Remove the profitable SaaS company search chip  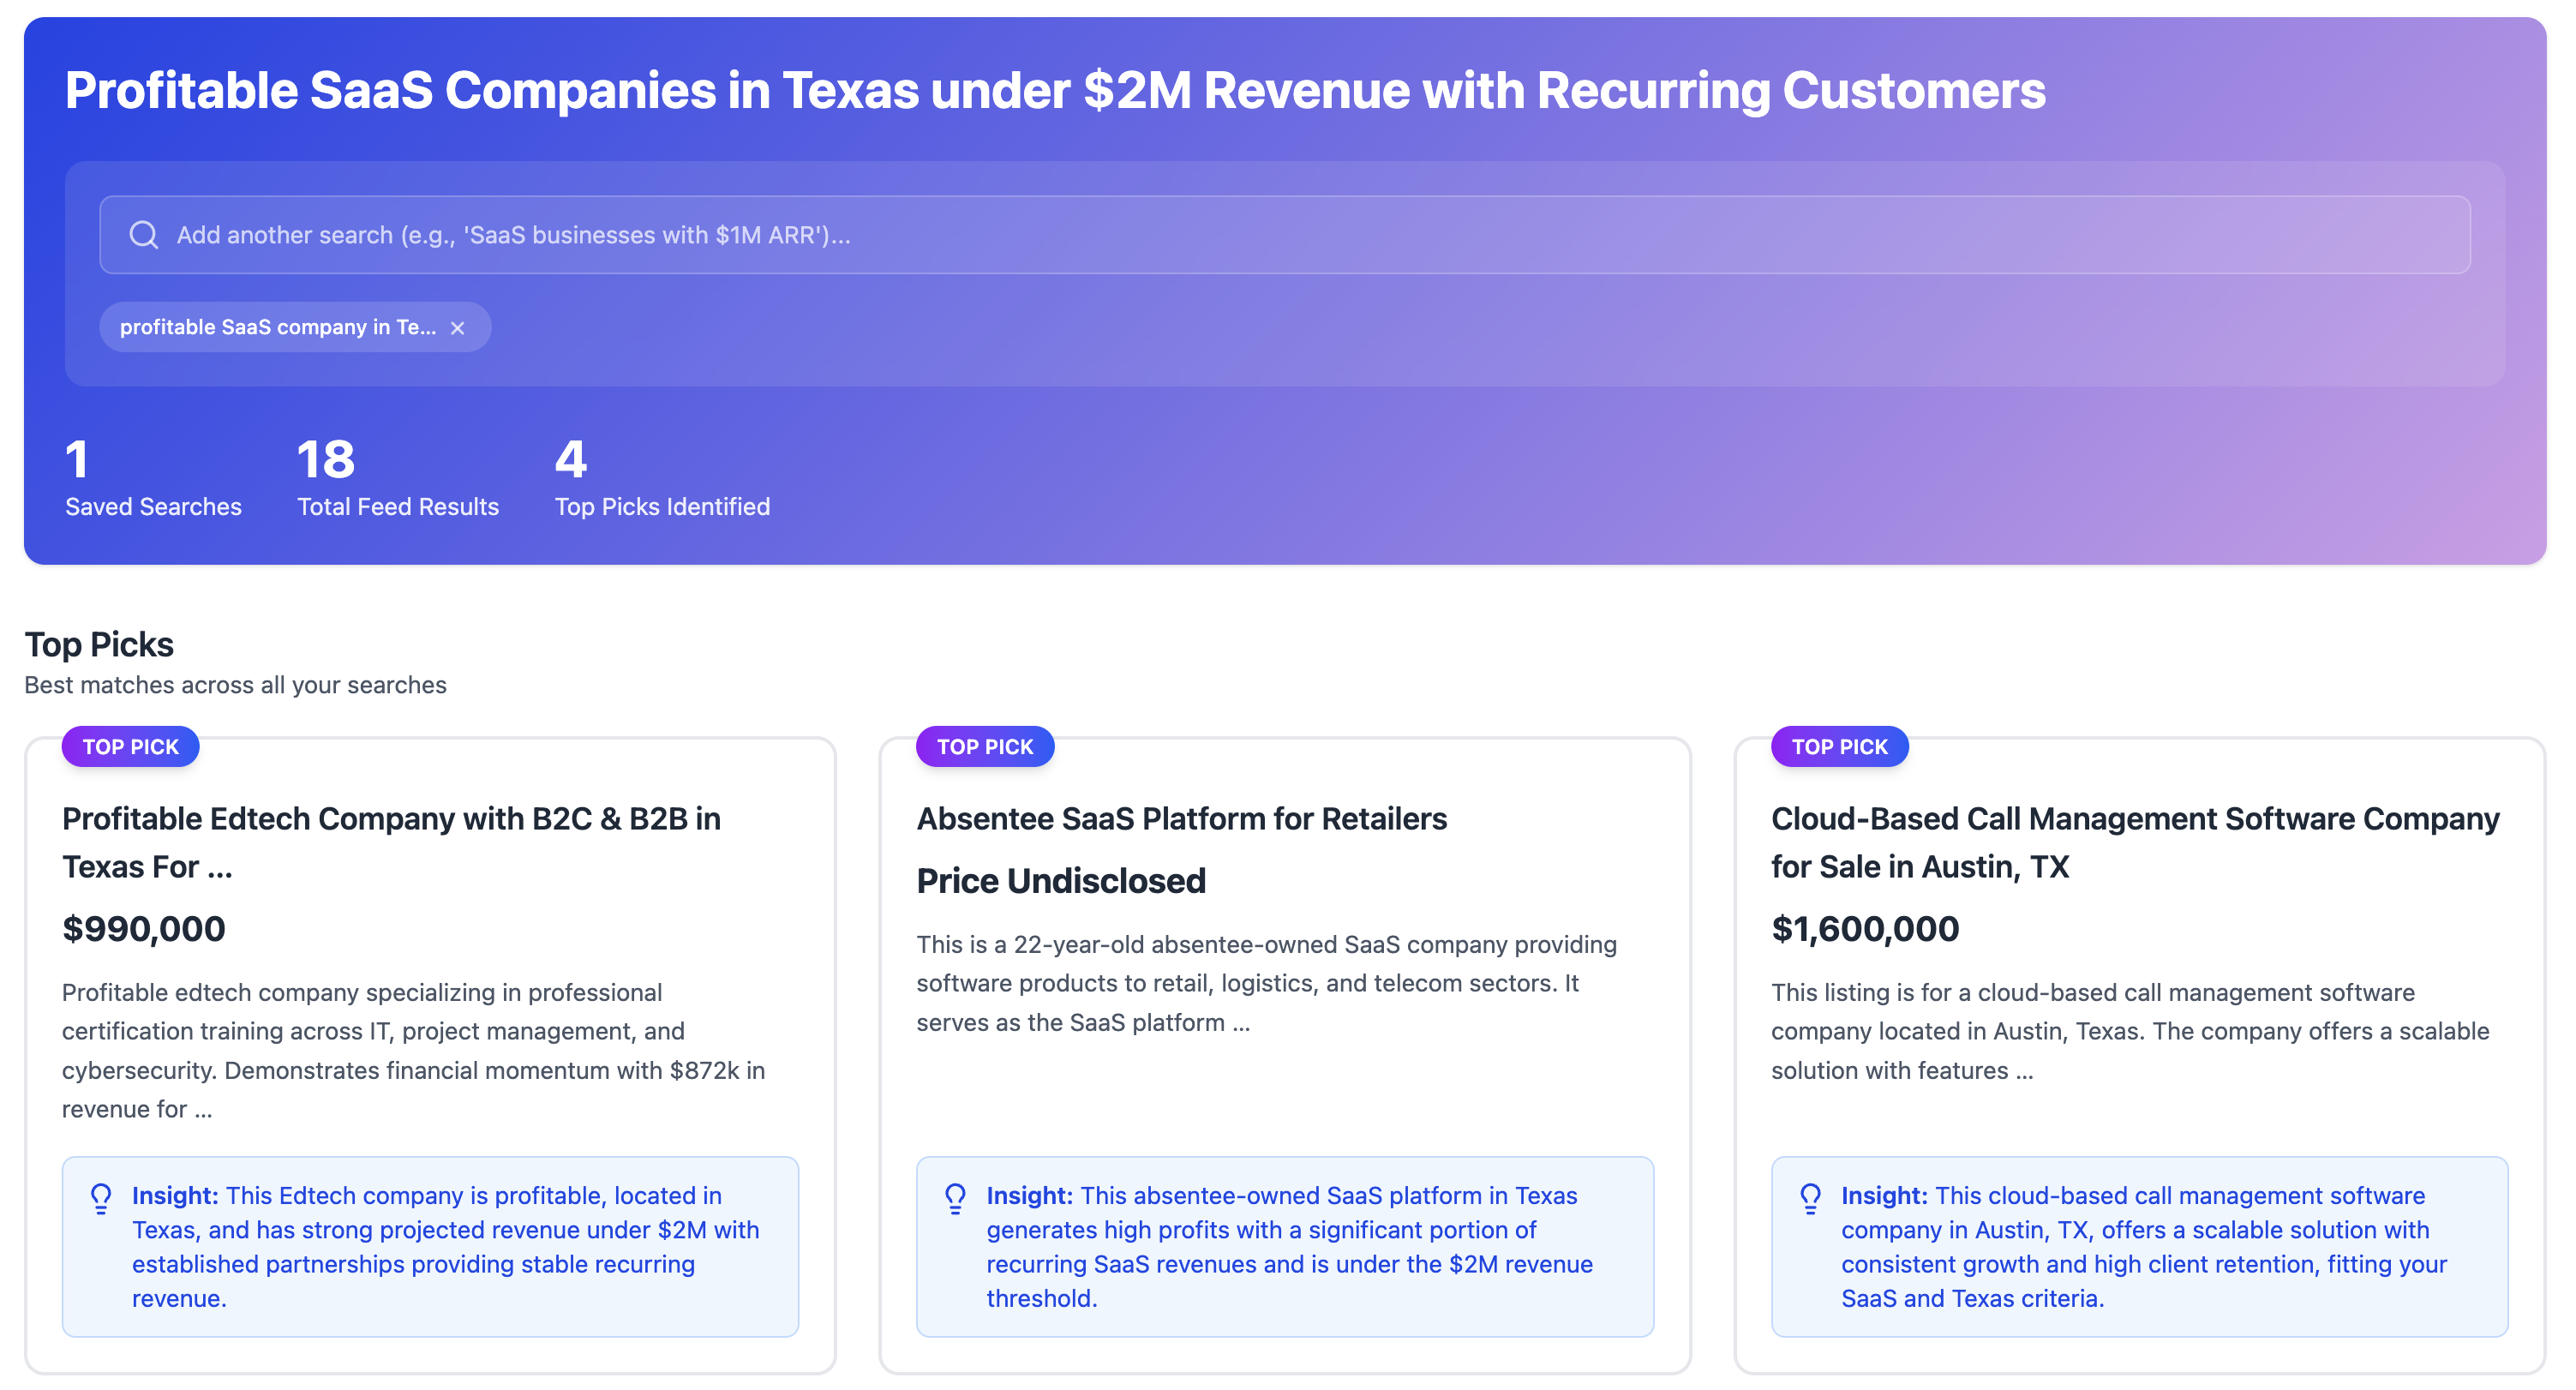pyautogui.click(x=458, y=328)
